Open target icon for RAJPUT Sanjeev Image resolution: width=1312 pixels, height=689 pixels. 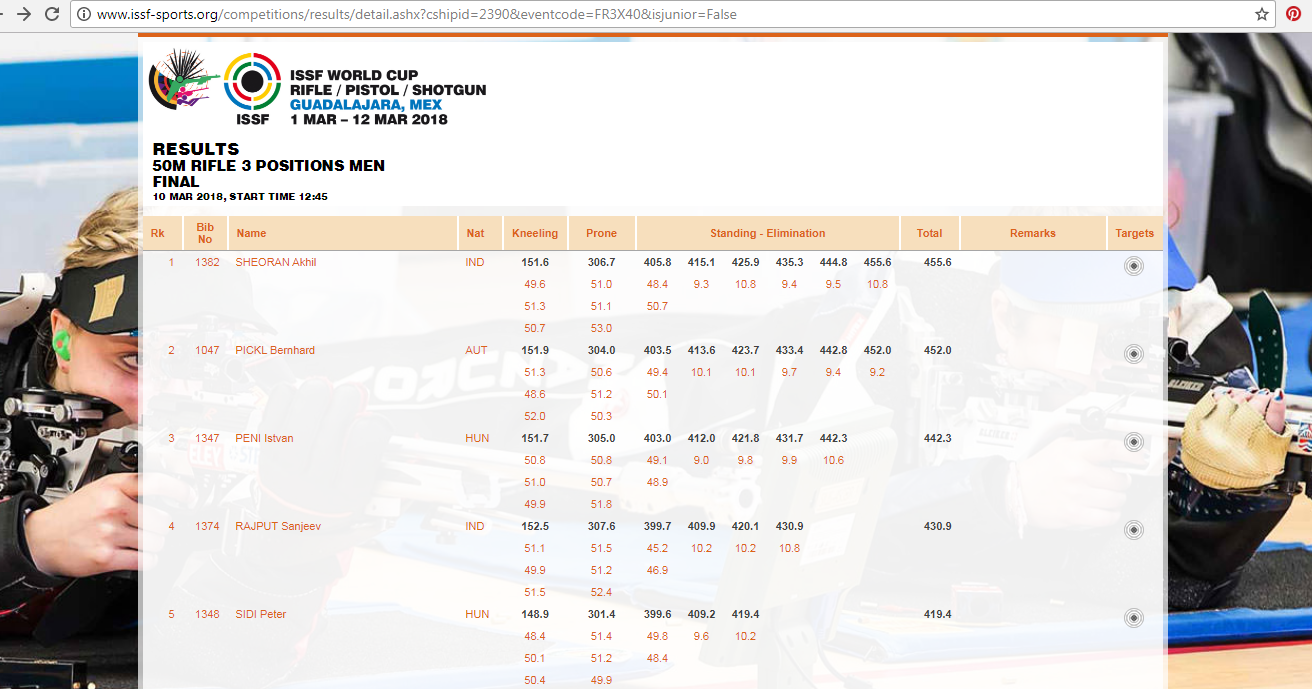(x=1133, y=530)
